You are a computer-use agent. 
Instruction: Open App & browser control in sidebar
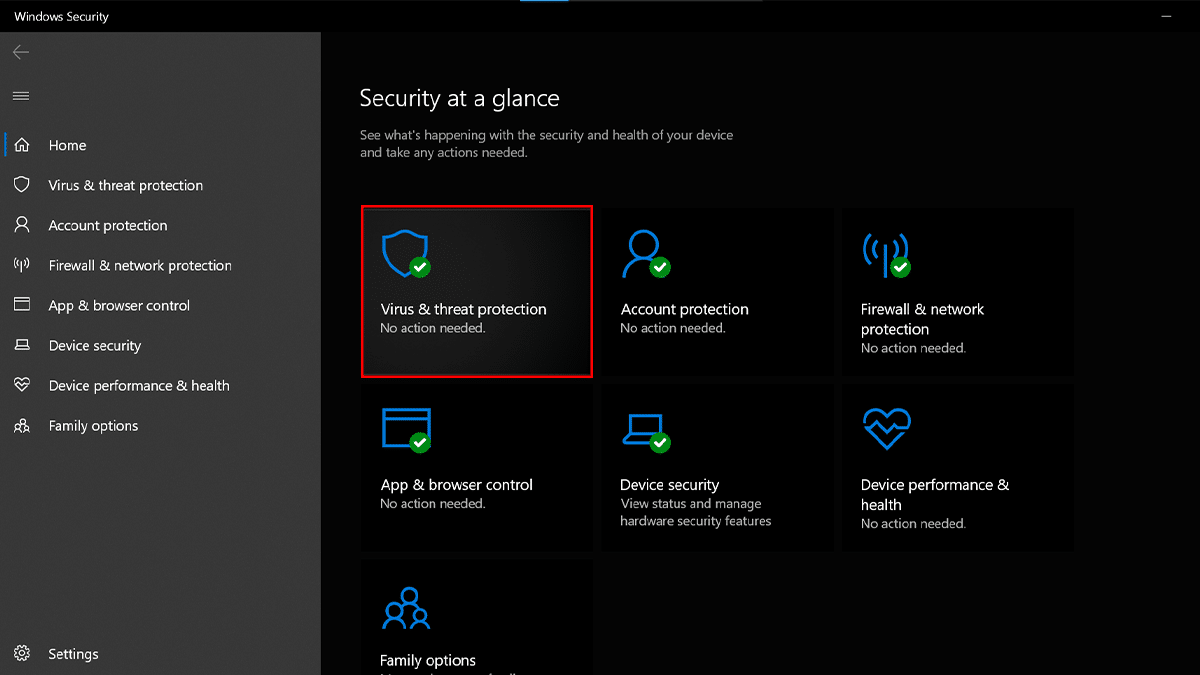(118, 305)
